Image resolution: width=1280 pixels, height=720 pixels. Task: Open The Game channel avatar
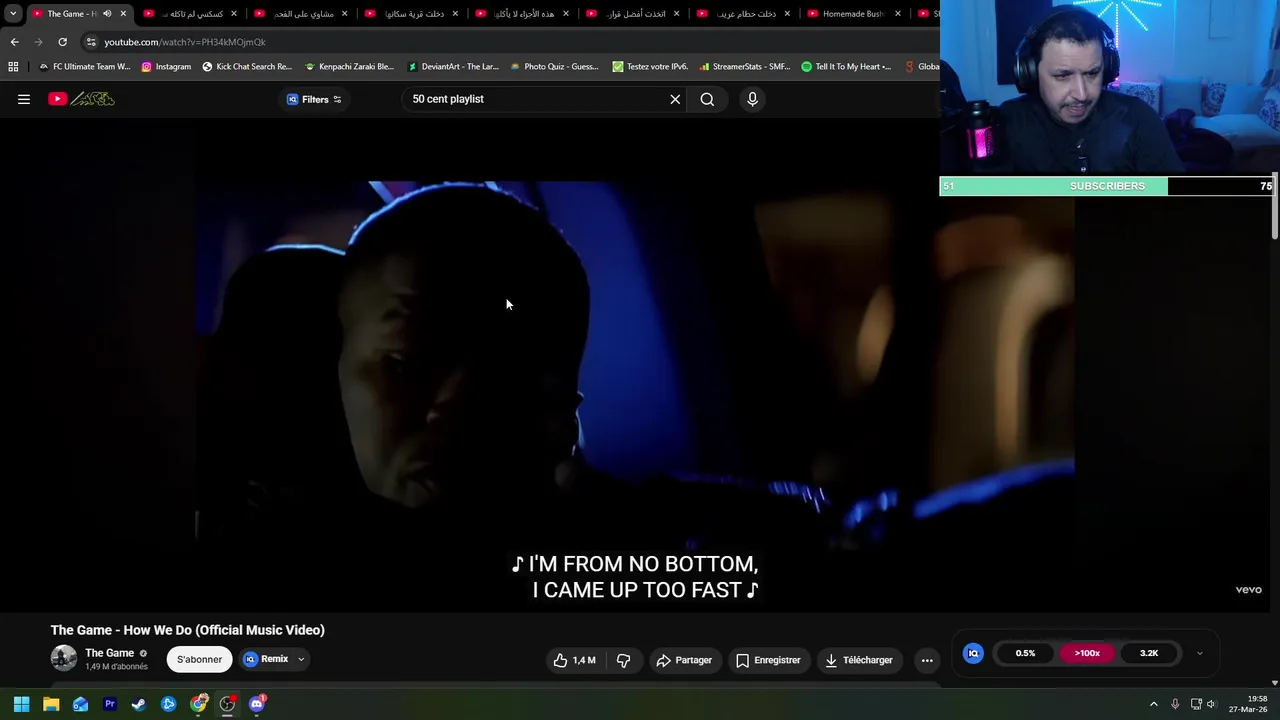(64, 658)
